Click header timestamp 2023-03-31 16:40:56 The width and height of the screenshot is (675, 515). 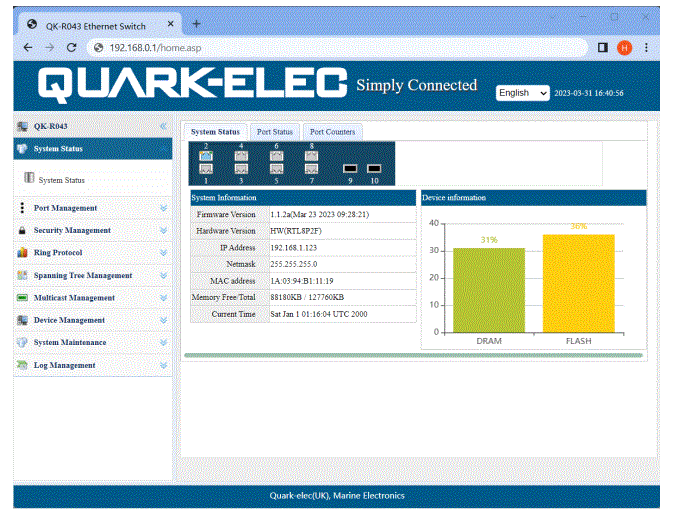[x=588, y=93]
